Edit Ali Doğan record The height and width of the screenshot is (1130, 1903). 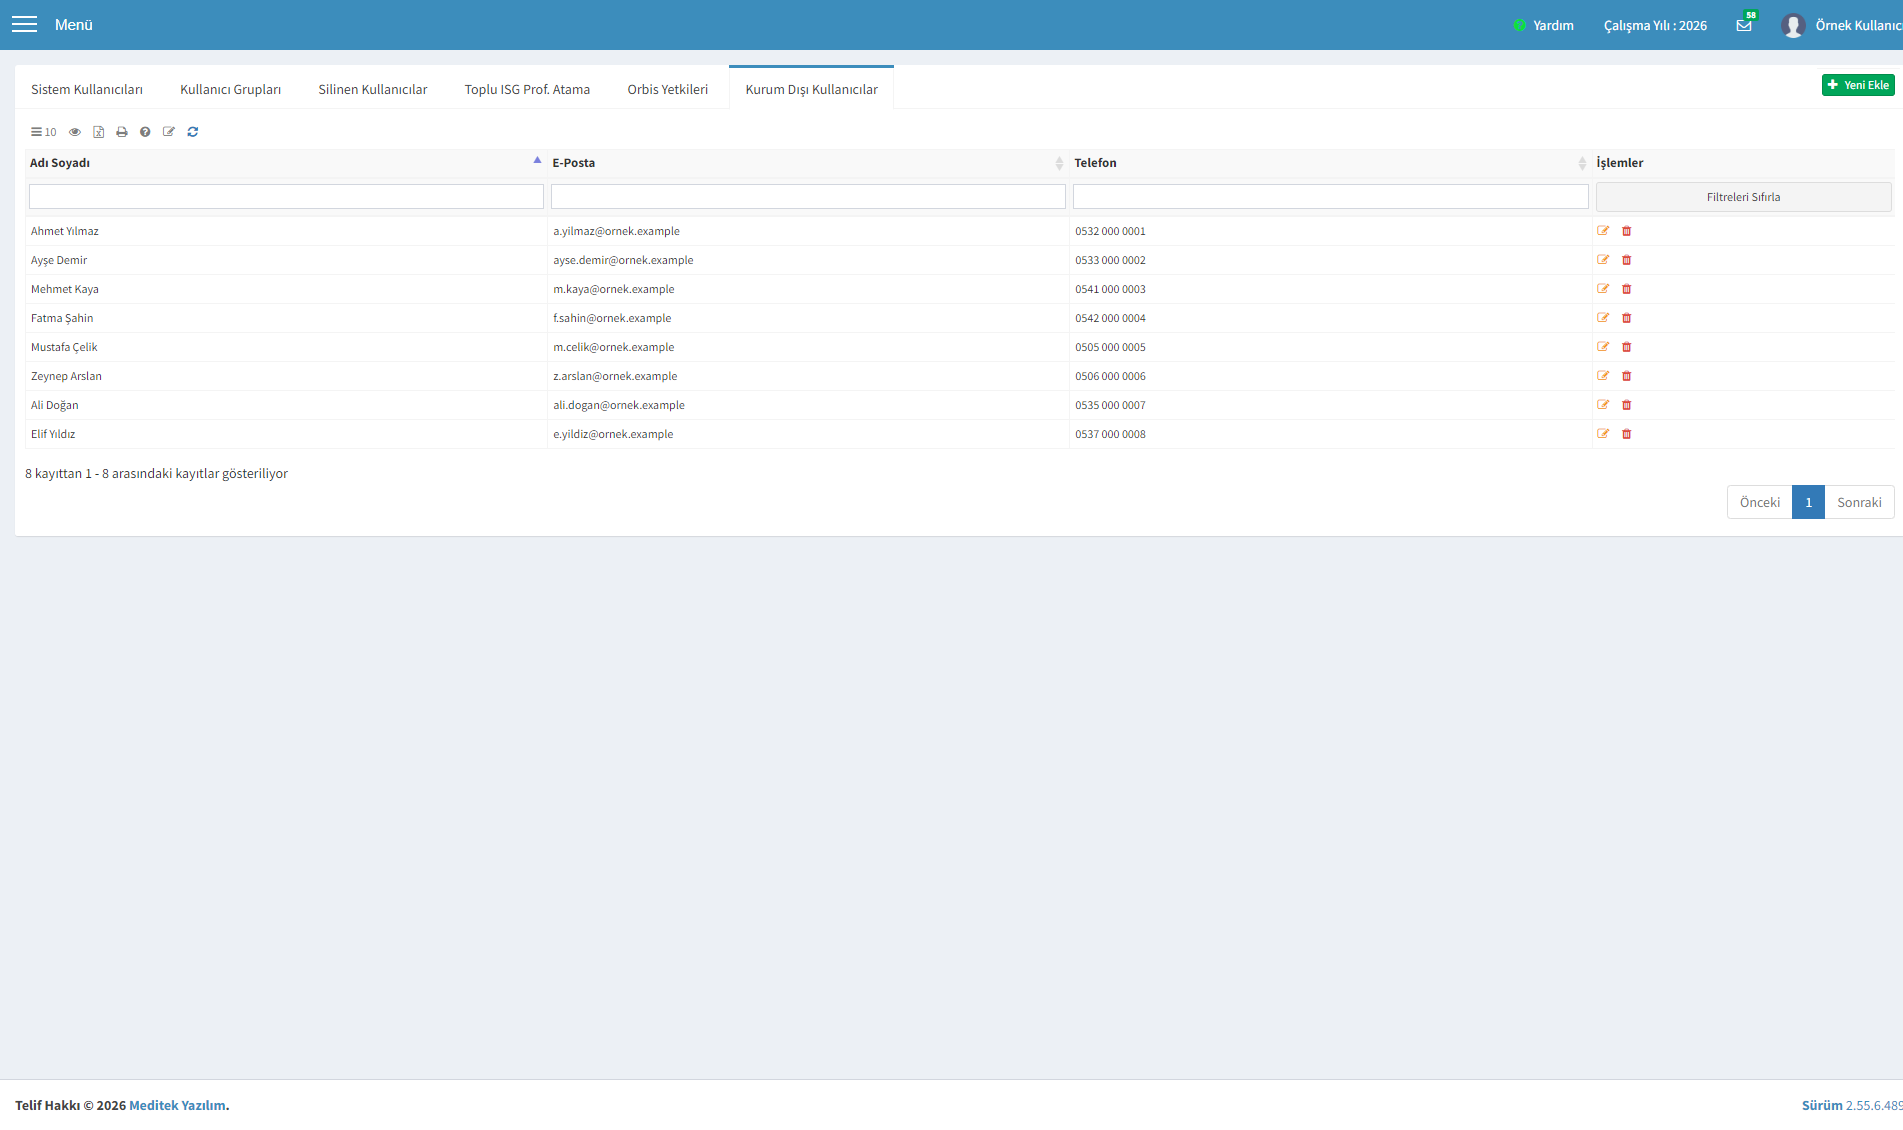[1603, 405]
